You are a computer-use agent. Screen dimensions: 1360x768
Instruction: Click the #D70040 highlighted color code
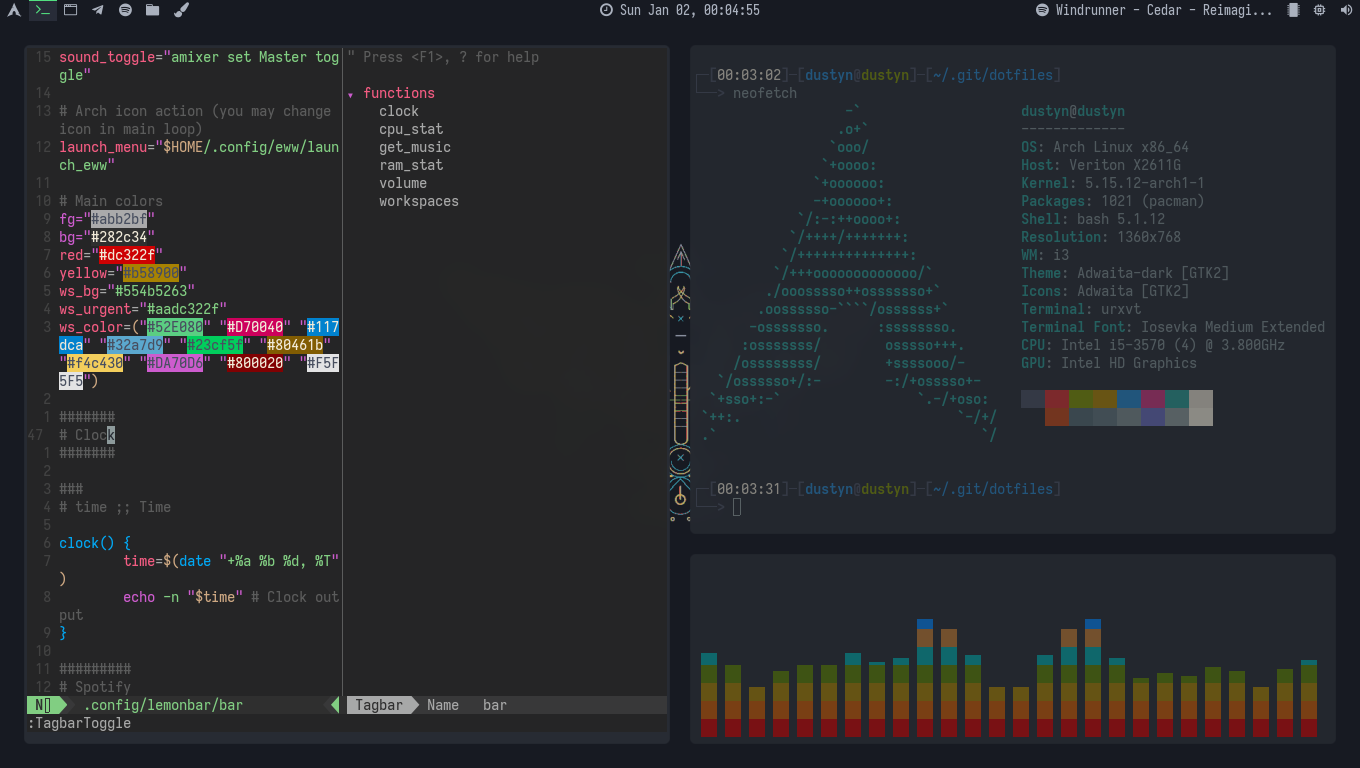coord(255,327)
